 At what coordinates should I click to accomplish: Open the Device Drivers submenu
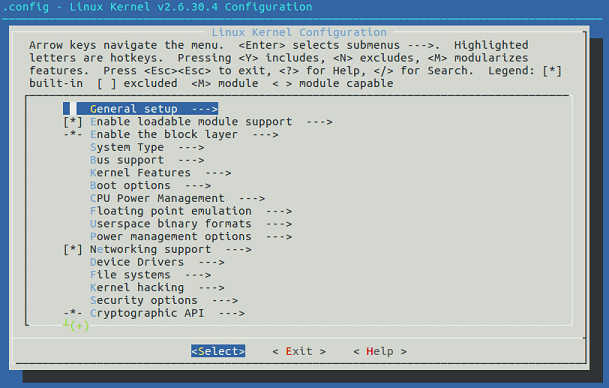157,262
